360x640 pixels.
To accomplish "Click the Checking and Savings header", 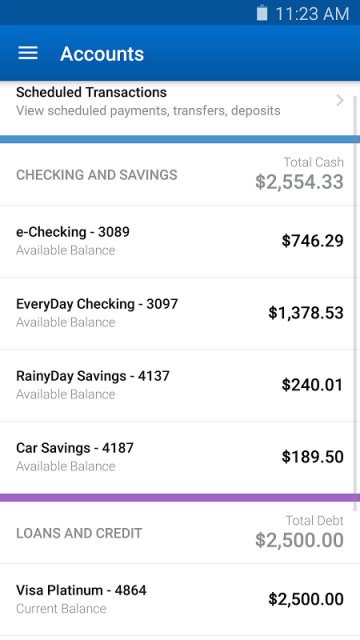I will 97,175.
